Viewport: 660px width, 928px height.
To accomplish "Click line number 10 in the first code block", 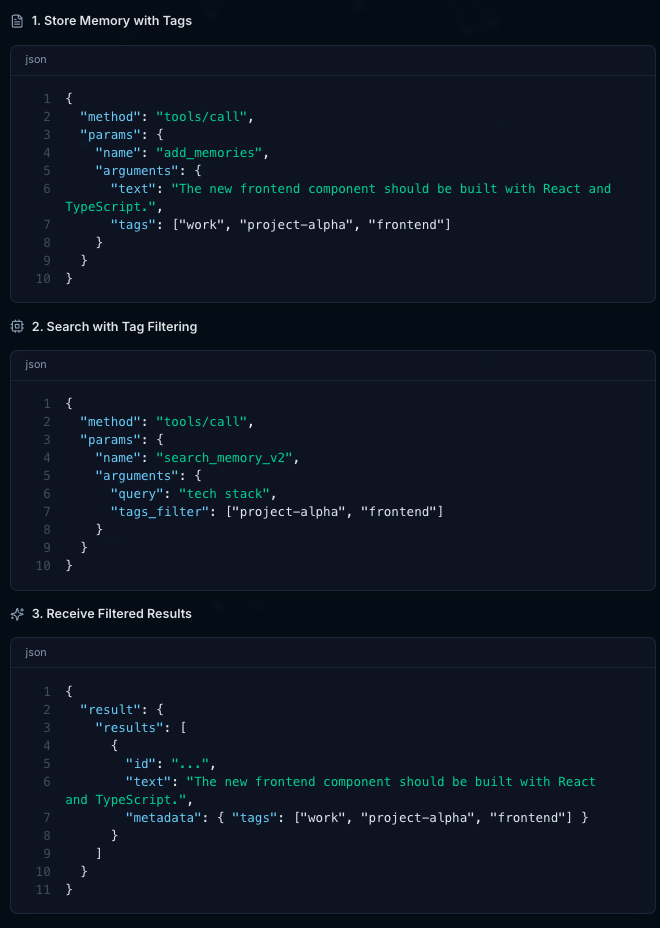I will (43, 279).
